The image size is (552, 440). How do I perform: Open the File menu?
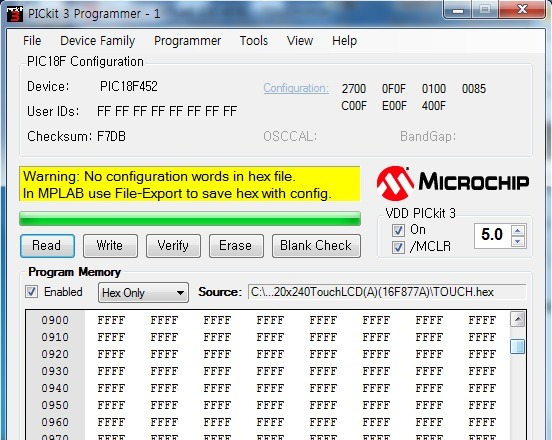pyautogui.click(x=32, y=41)
